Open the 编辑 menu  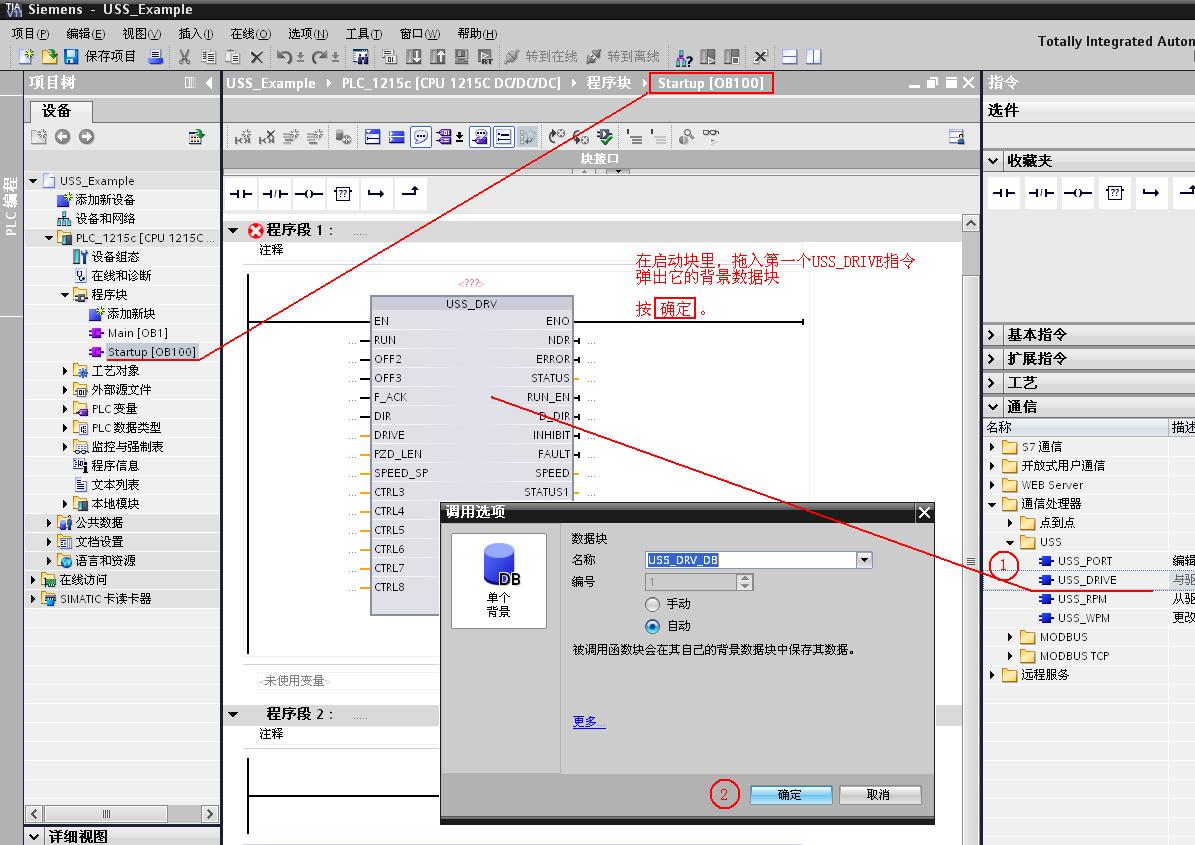point(85,34)
